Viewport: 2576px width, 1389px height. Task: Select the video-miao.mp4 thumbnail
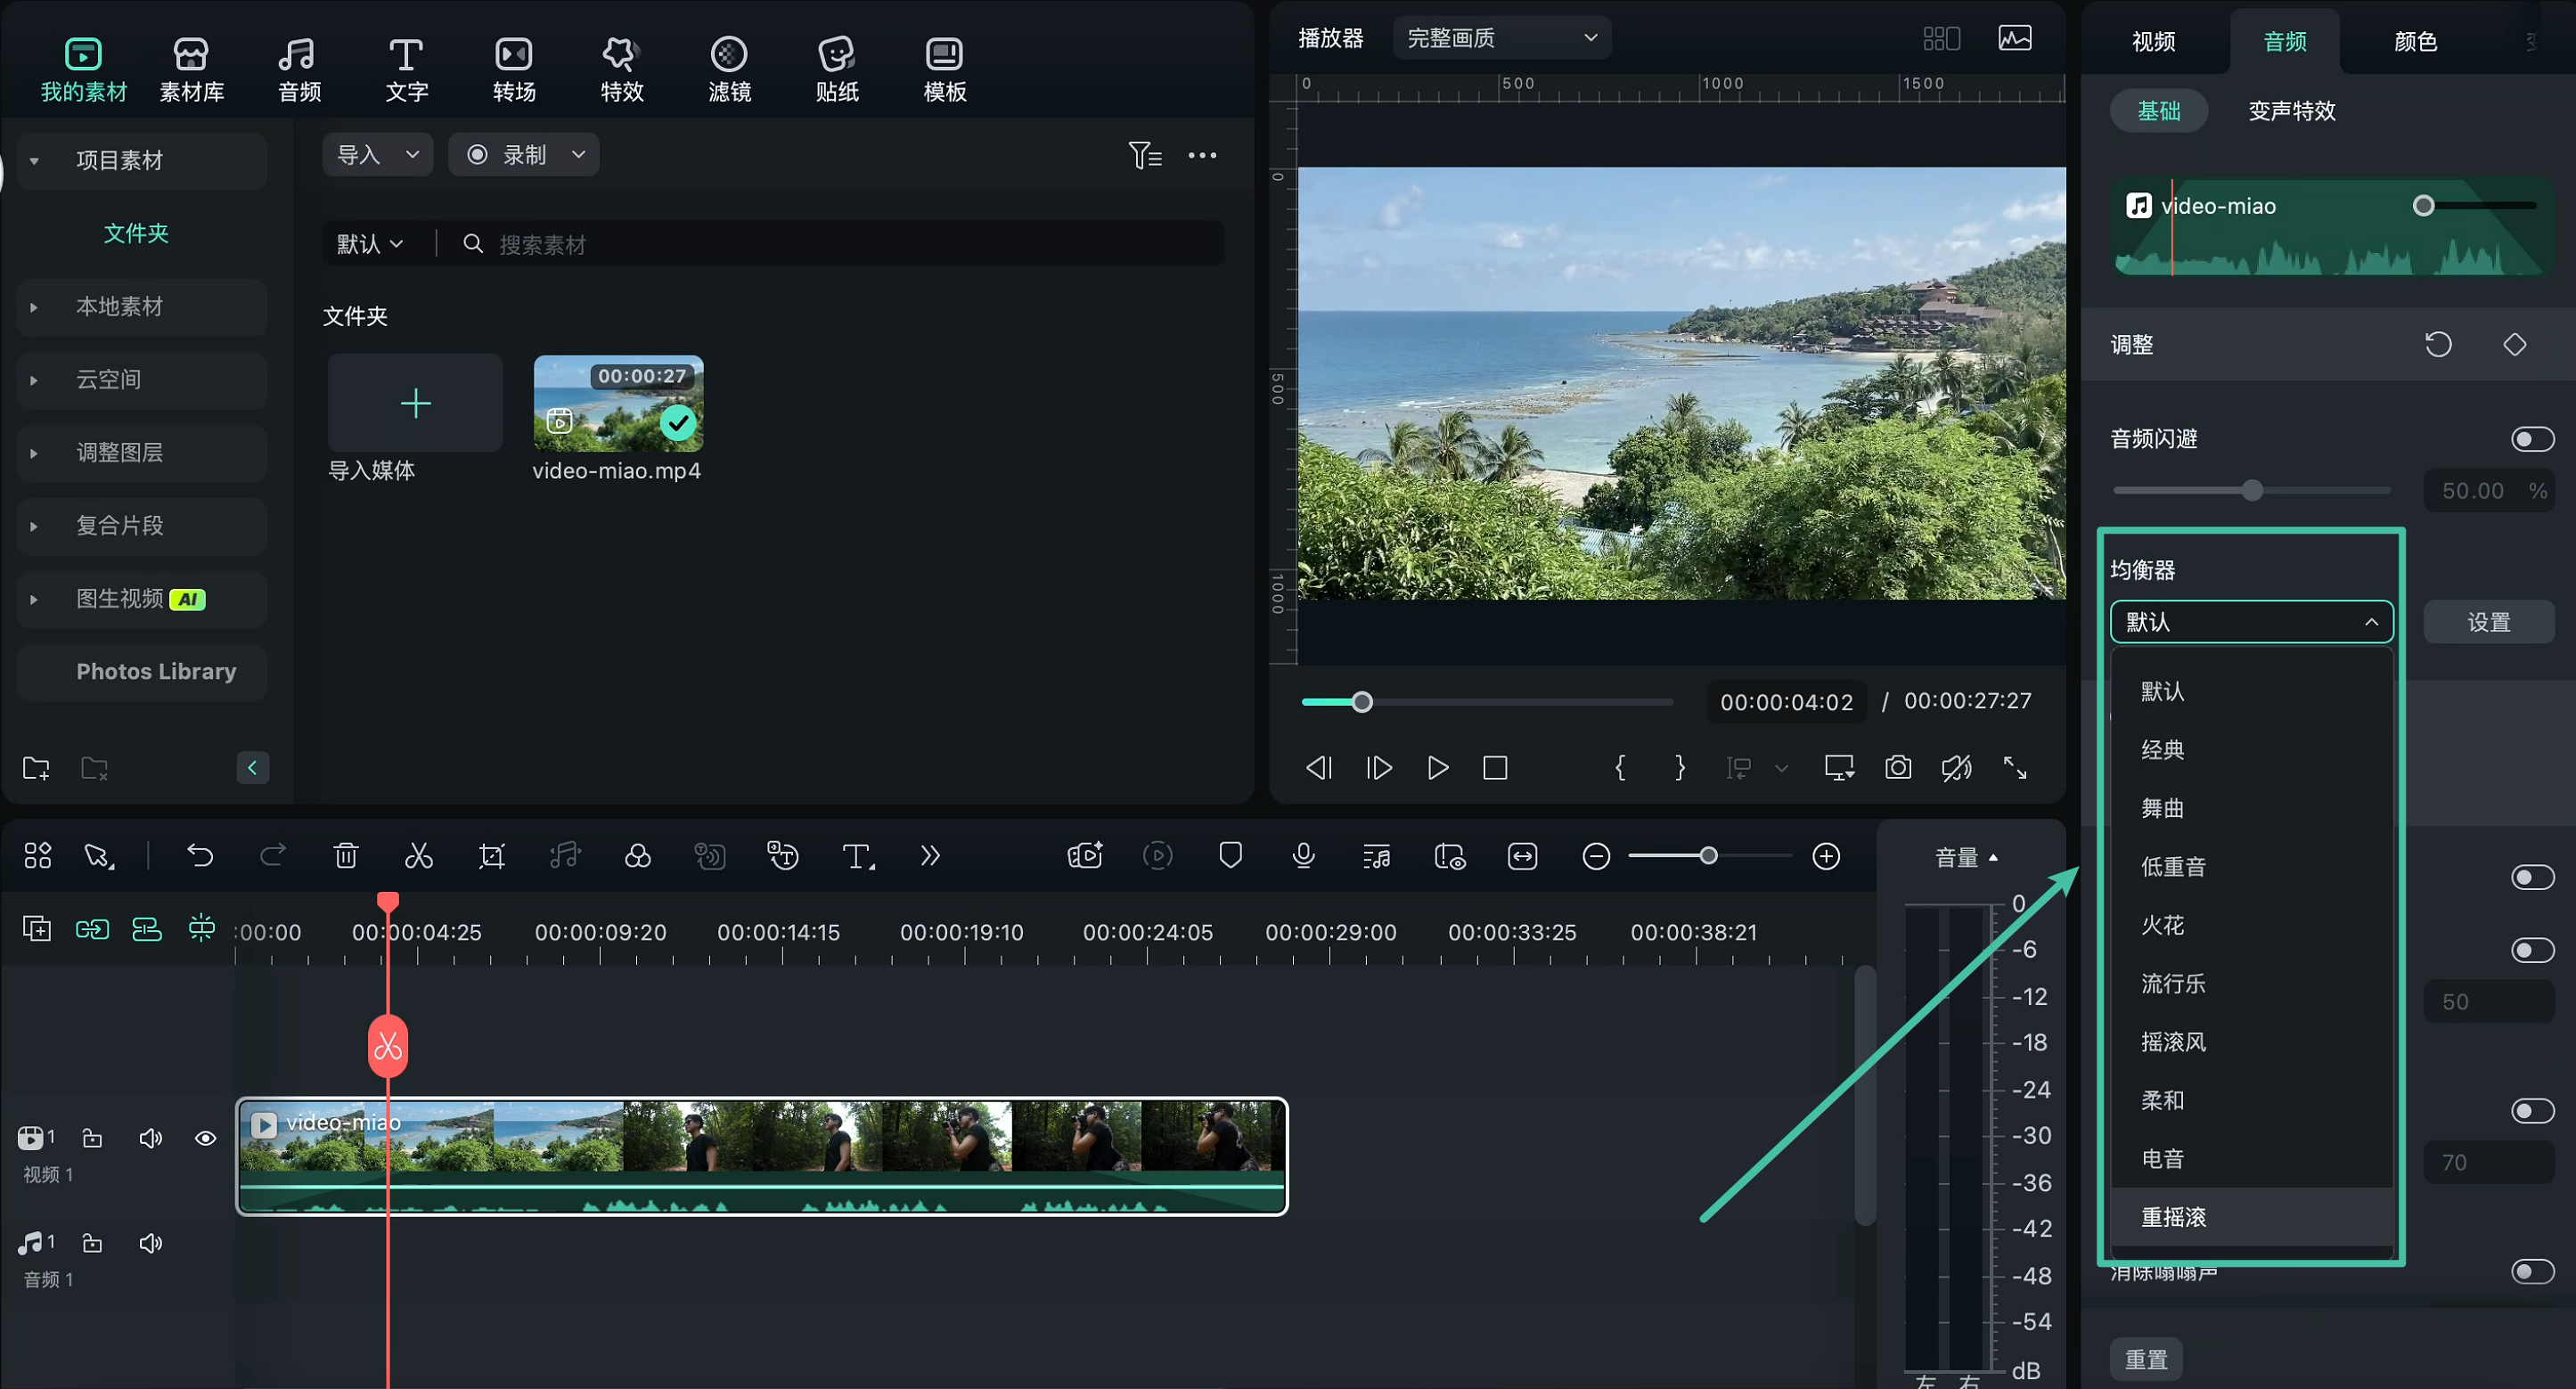tap(618, 404)
